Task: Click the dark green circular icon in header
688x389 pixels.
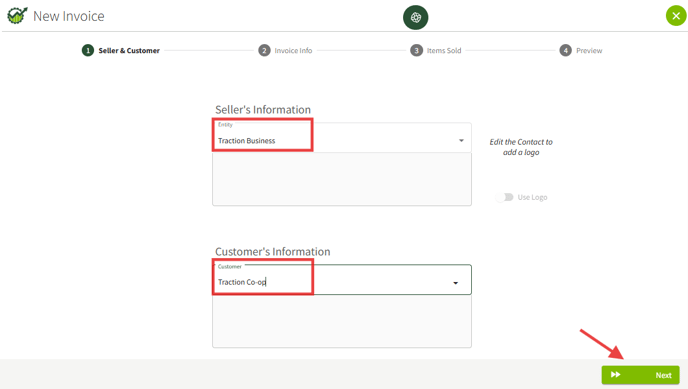Action: 416,18
